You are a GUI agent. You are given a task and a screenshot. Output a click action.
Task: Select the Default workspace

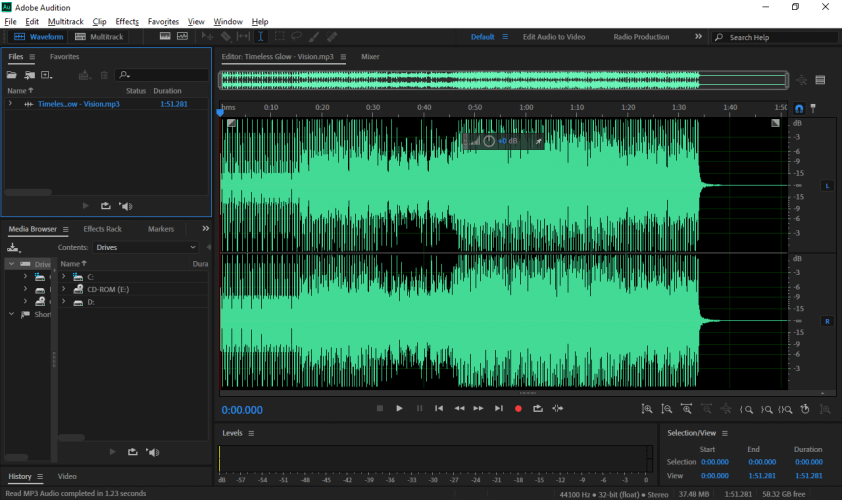point(482,37)
